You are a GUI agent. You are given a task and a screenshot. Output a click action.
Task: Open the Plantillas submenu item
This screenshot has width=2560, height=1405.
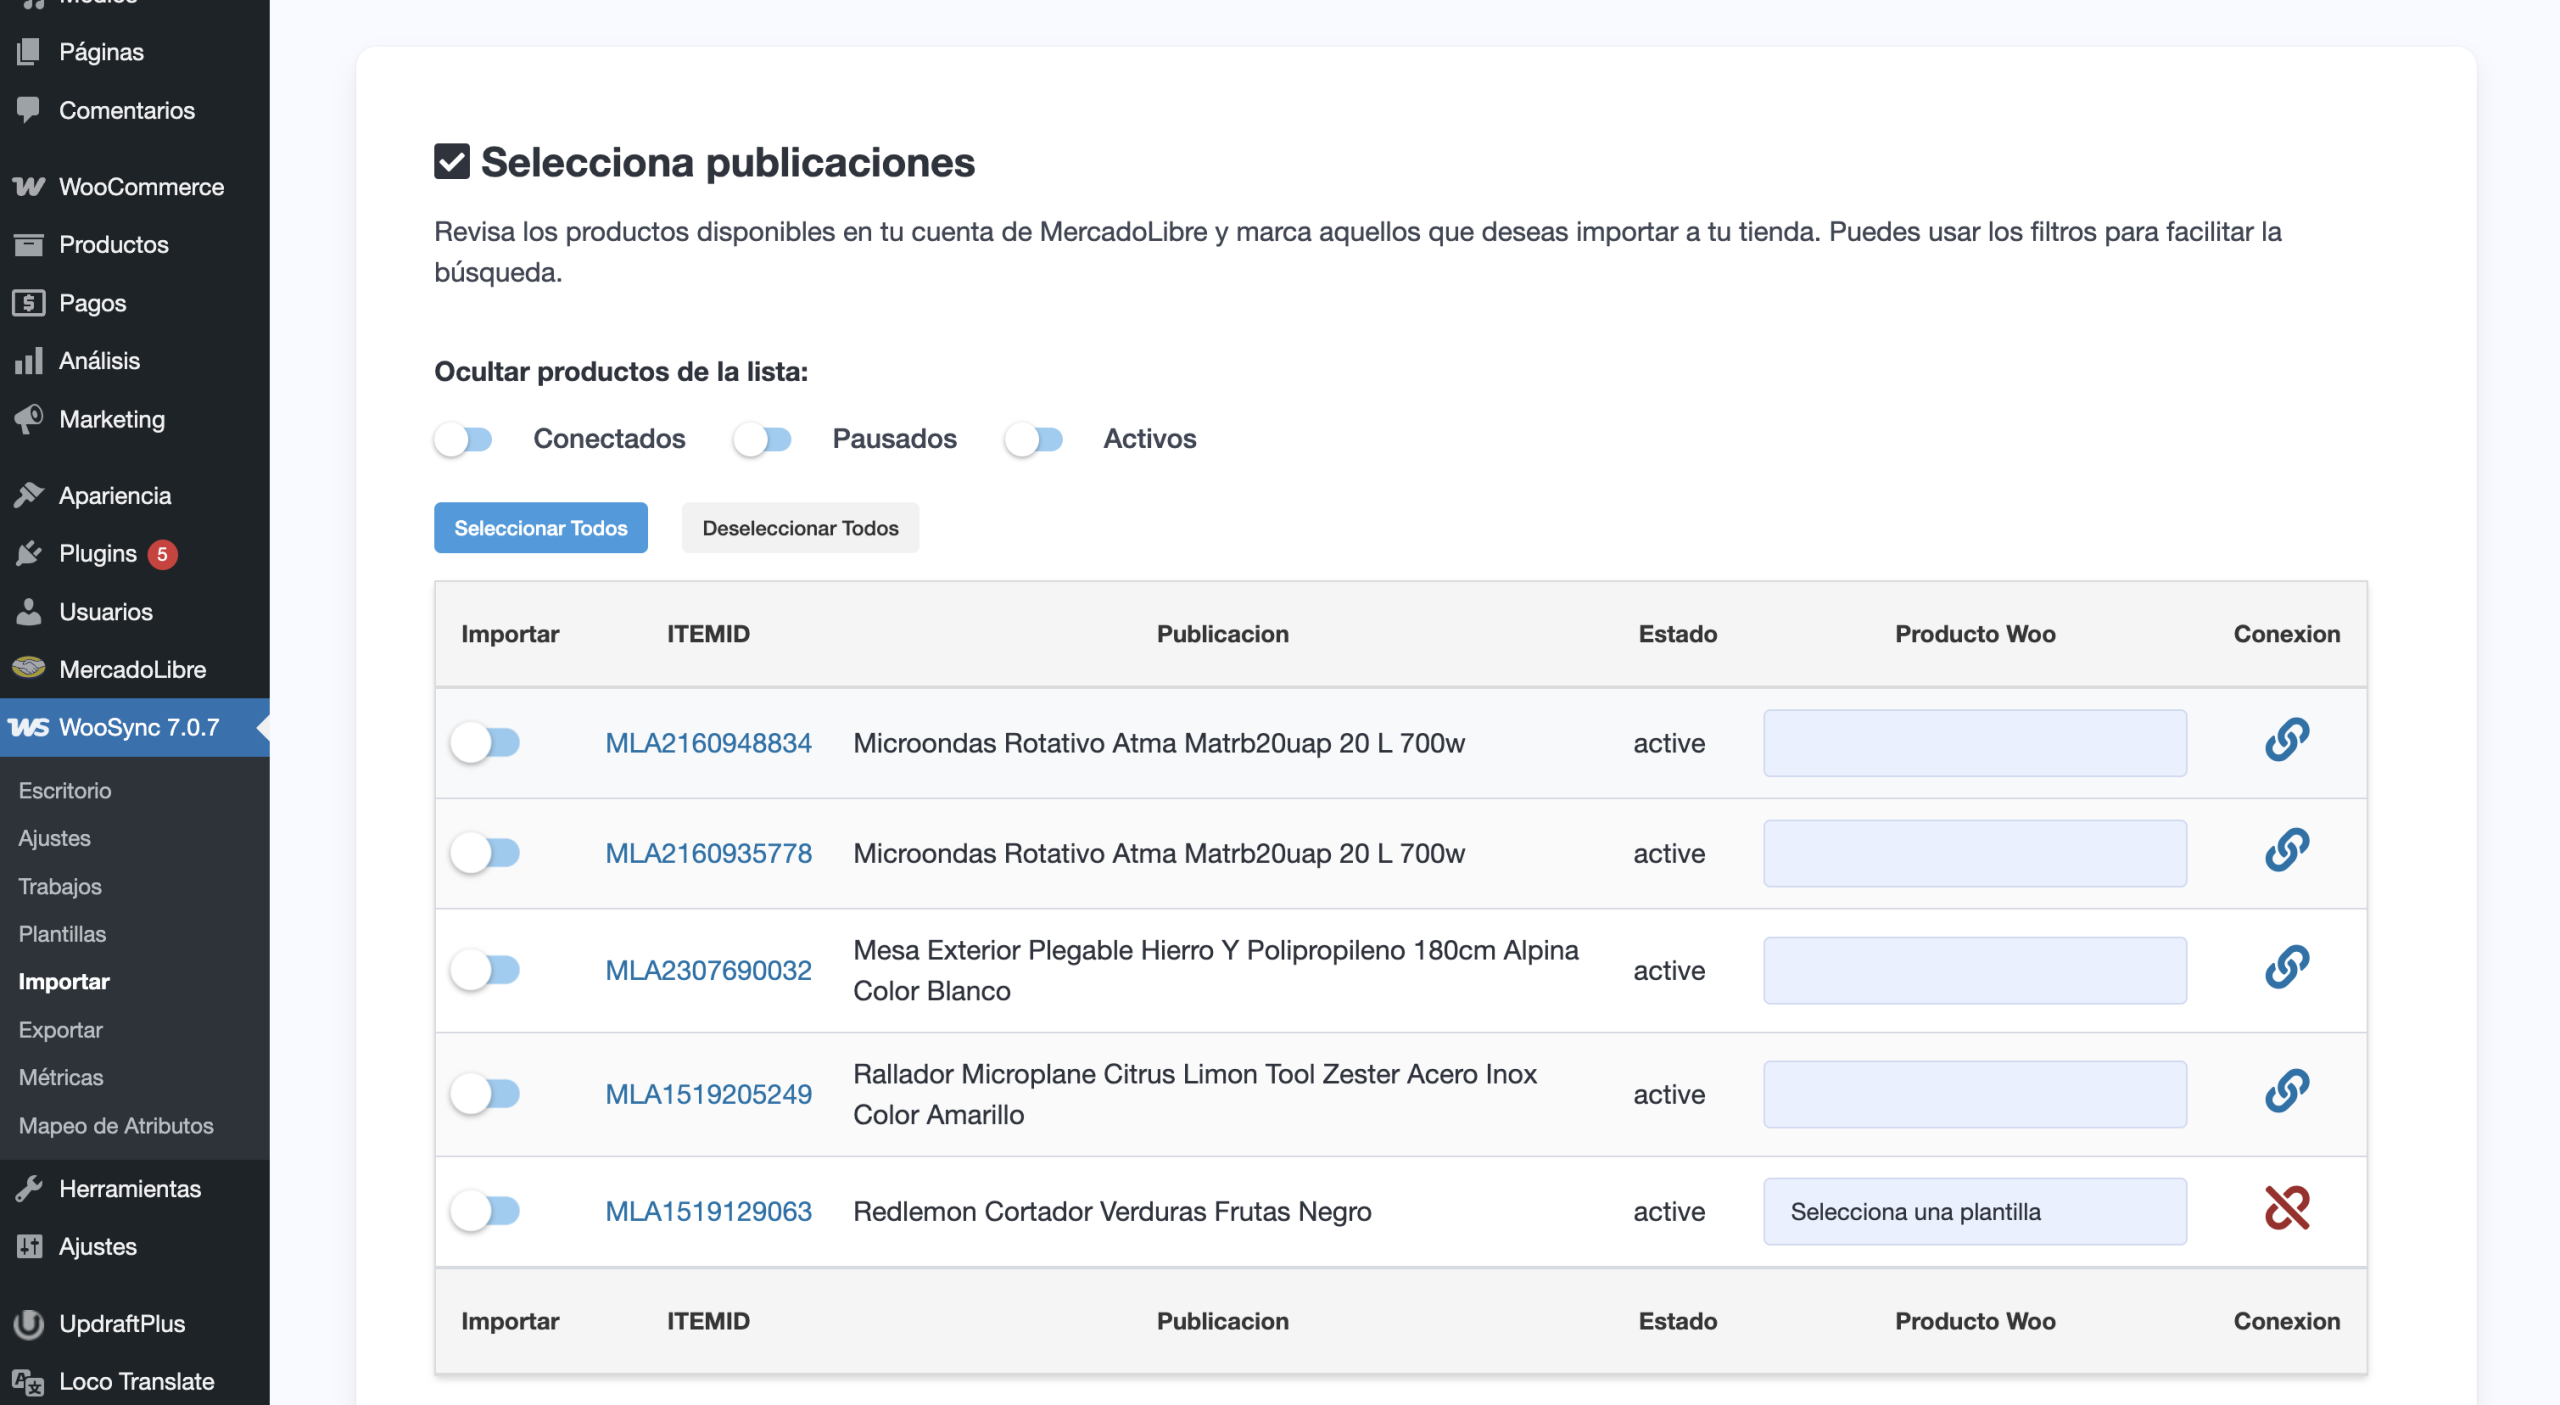[62, 934]
